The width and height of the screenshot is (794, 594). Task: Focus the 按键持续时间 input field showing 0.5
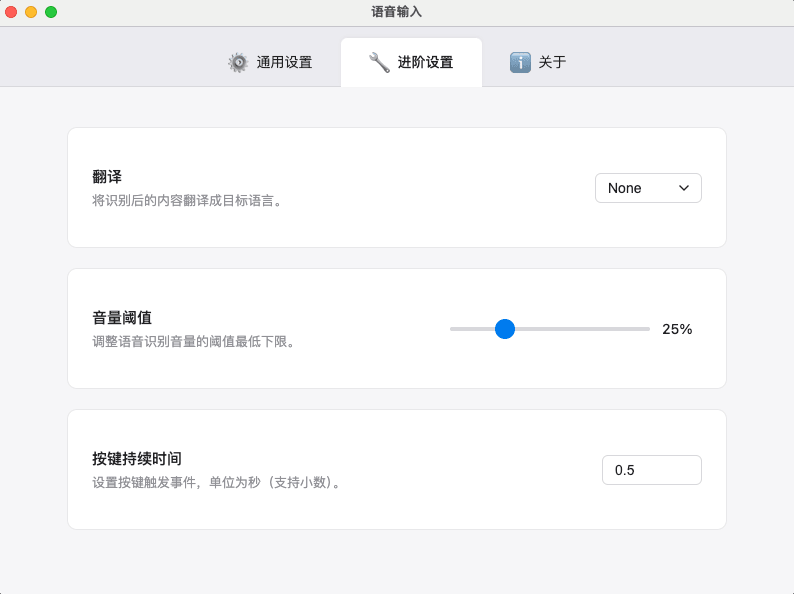coord(651,470)
